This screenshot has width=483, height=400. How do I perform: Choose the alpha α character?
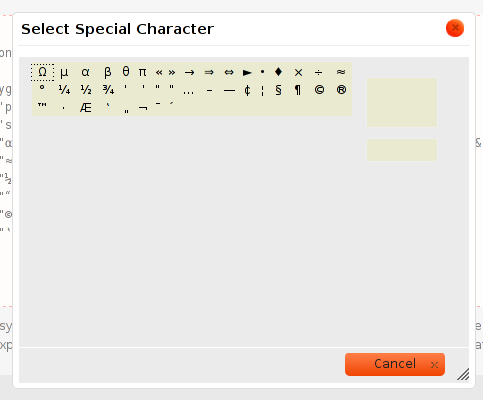pos(85,72)
